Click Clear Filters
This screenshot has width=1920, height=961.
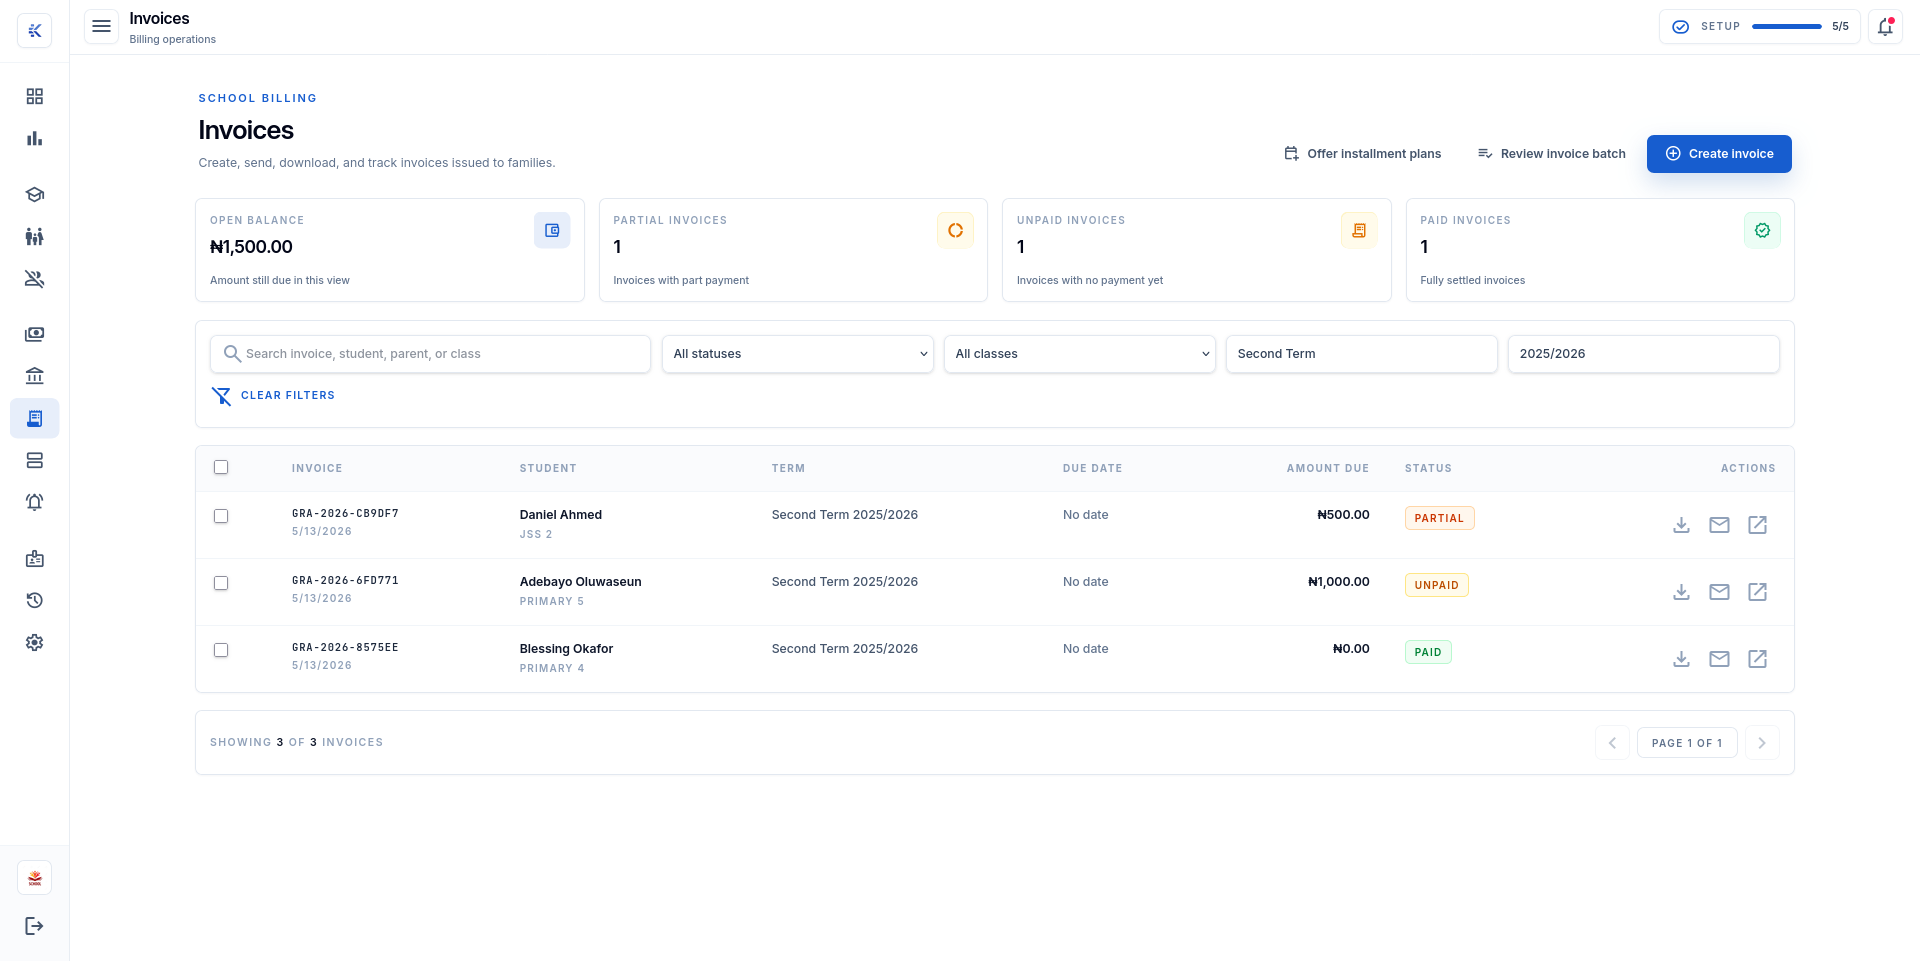click(273, 396)
